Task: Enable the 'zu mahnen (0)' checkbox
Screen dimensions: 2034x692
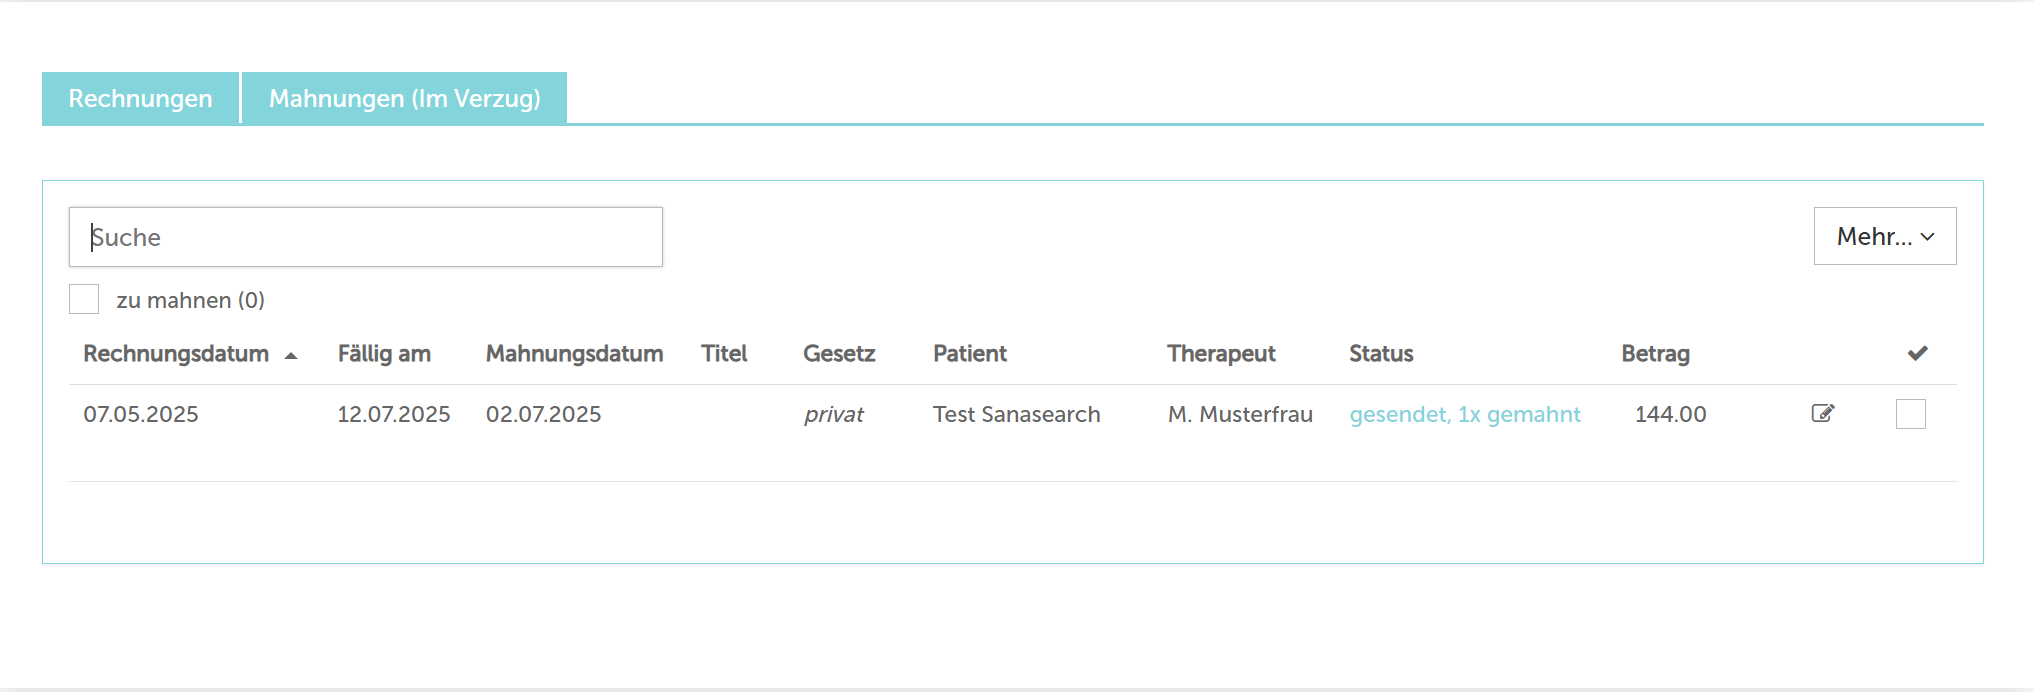Action: tap(84, 299)
